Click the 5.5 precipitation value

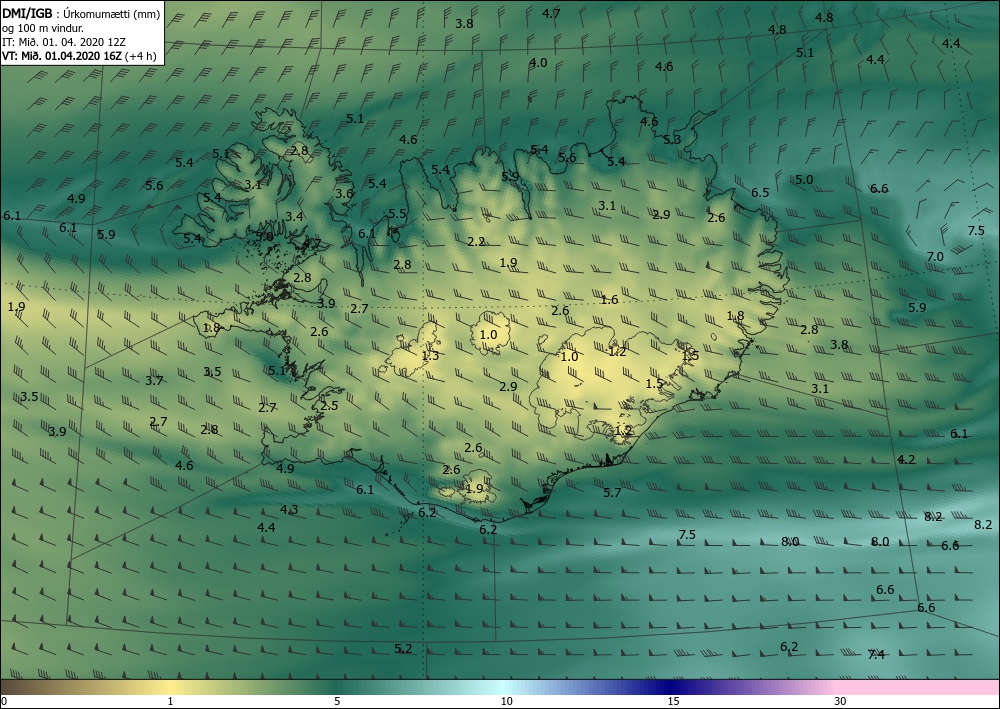tap(397, 214)
